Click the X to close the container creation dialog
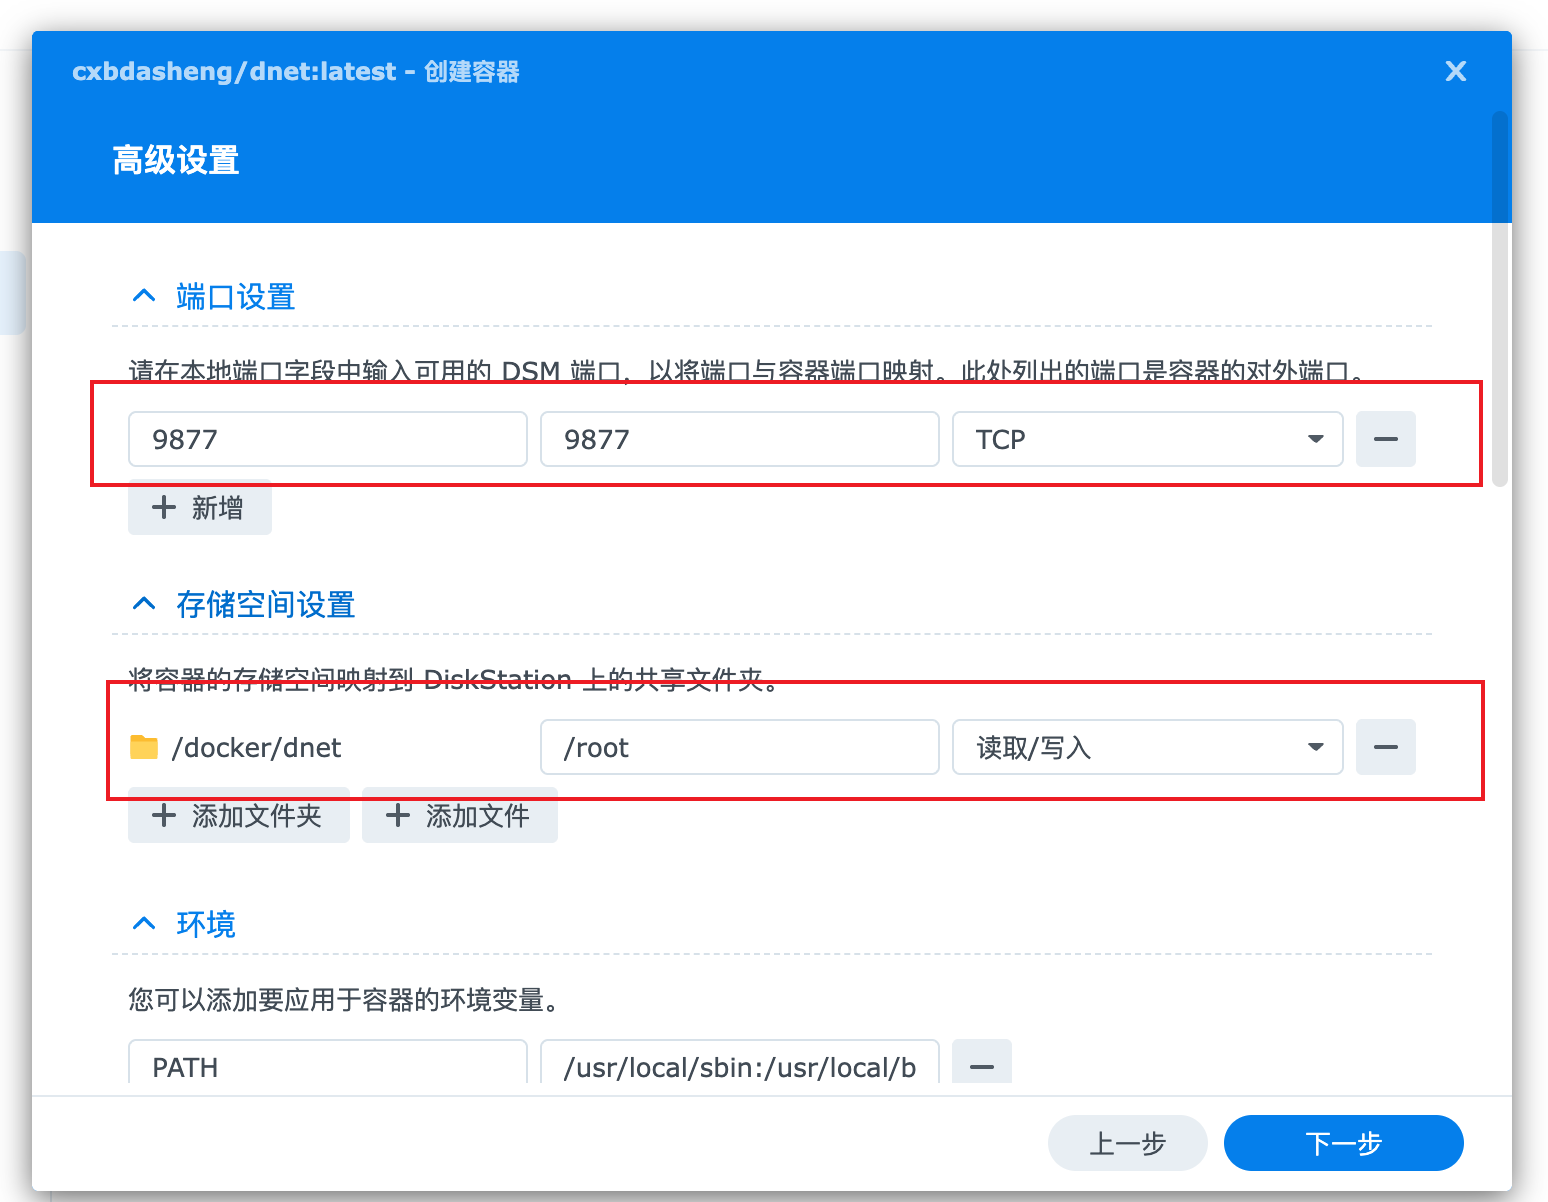 point(1455,71)
